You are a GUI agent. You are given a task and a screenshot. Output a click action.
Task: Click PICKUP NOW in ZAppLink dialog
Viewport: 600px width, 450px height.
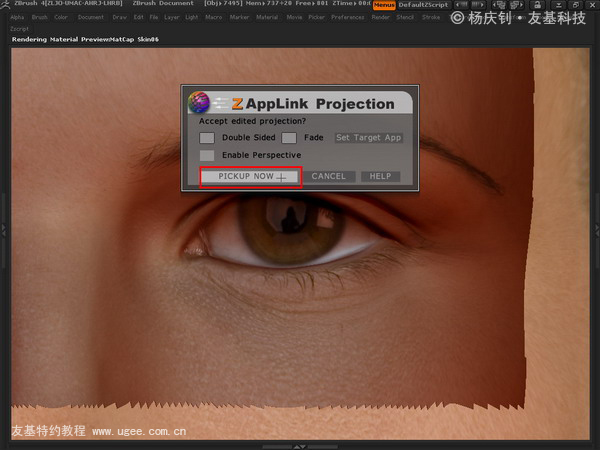tap(249, 176)
